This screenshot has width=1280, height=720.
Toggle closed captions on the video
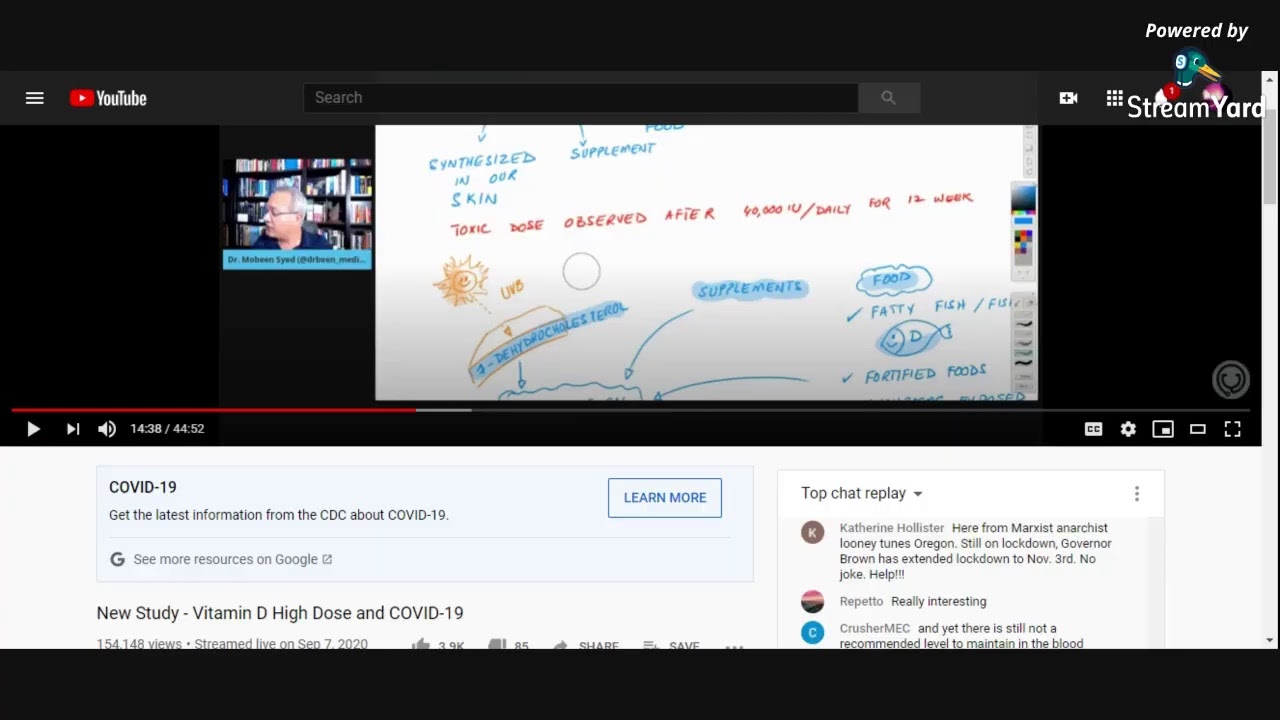pyautogui.click(x=1093, y=429)
